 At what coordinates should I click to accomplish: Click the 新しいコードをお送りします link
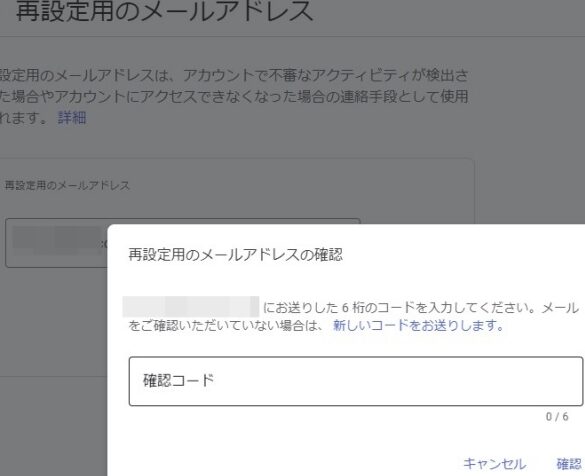[418, 325]
